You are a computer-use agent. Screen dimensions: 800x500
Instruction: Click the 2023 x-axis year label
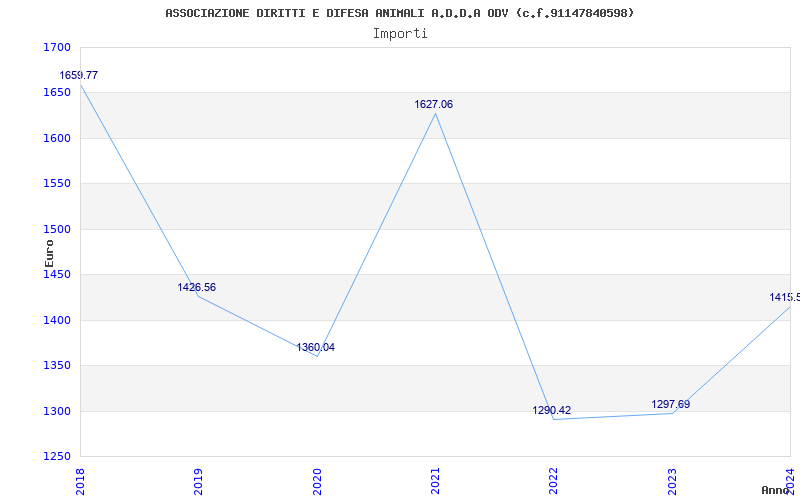[x=672, y=482]
